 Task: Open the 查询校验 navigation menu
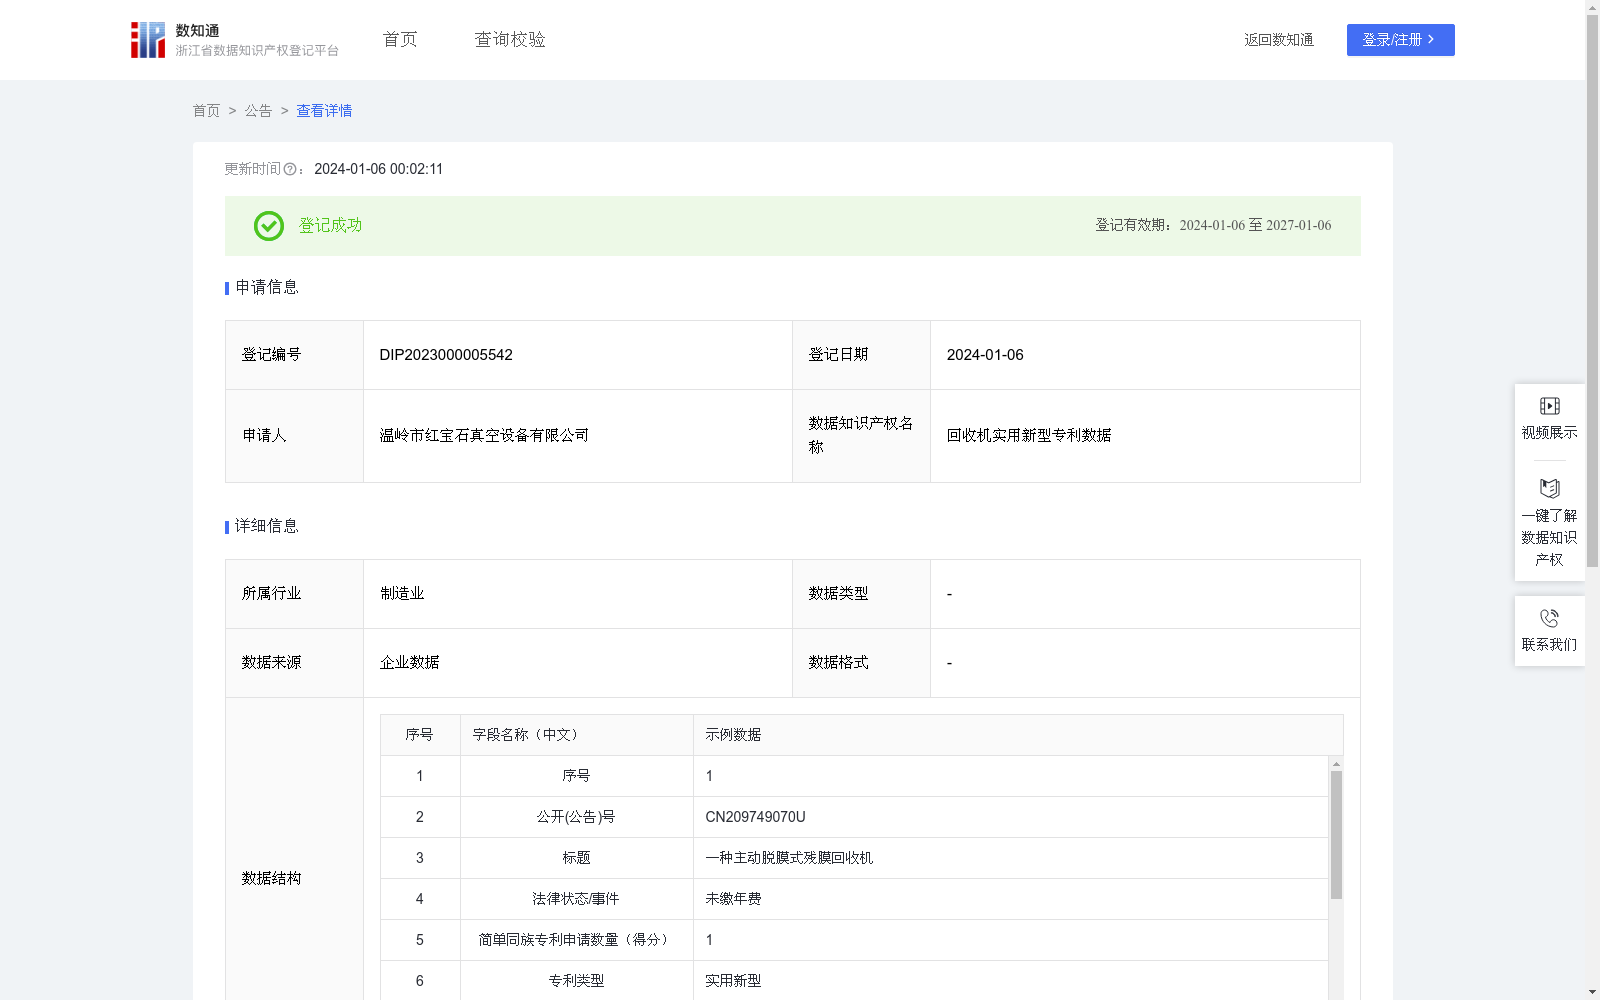pos(510,39)
